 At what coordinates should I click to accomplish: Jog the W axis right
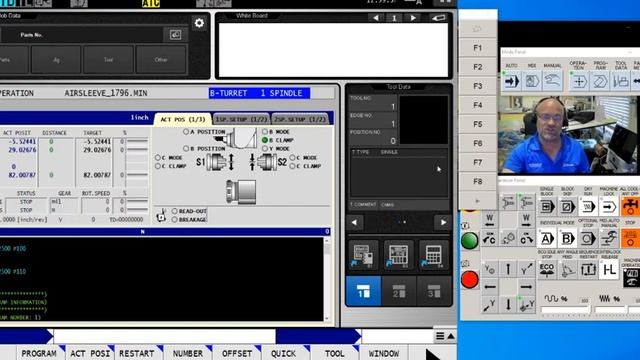click(x=526, y=220)
